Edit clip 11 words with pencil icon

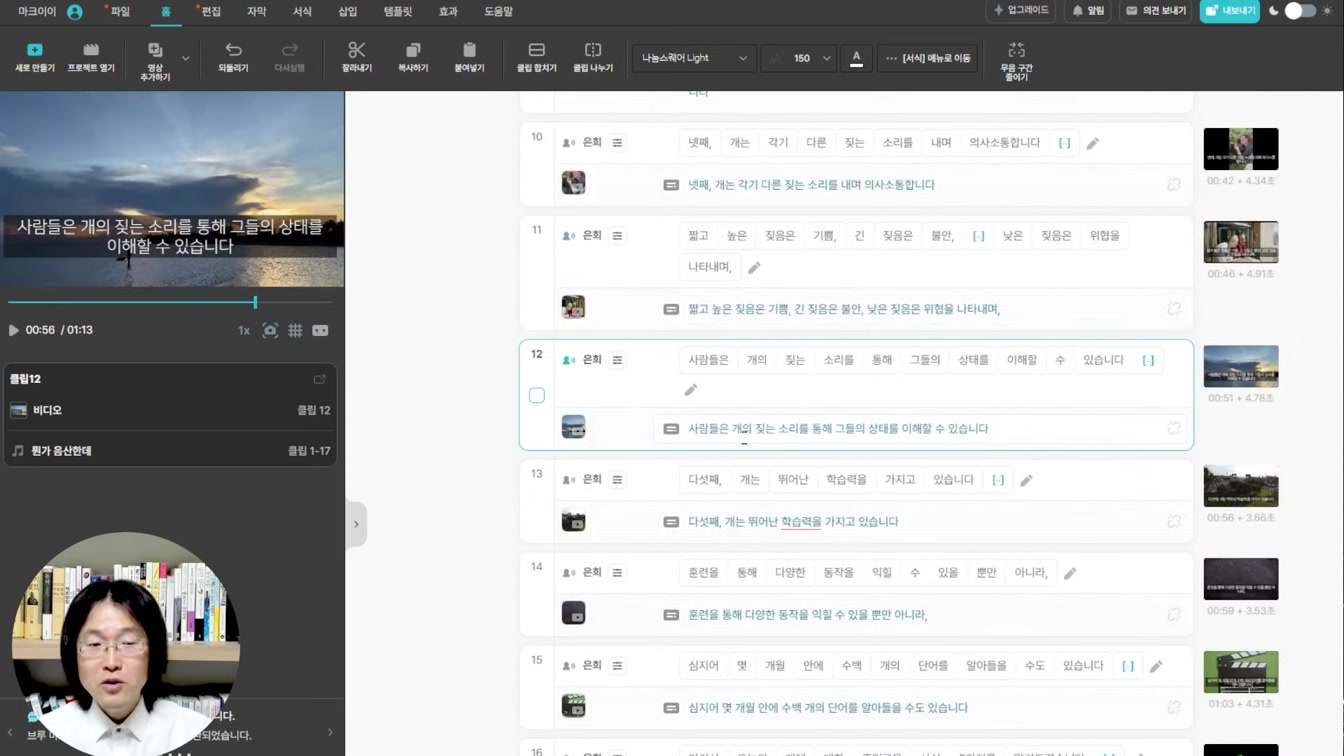click(x=754, y=268)
